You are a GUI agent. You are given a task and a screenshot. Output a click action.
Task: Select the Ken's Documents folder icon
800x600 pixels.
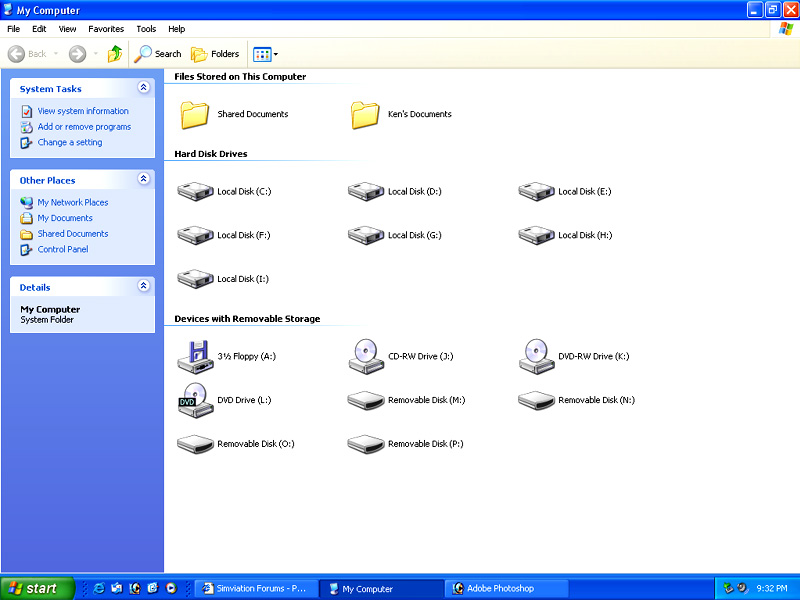click(365, 114)
